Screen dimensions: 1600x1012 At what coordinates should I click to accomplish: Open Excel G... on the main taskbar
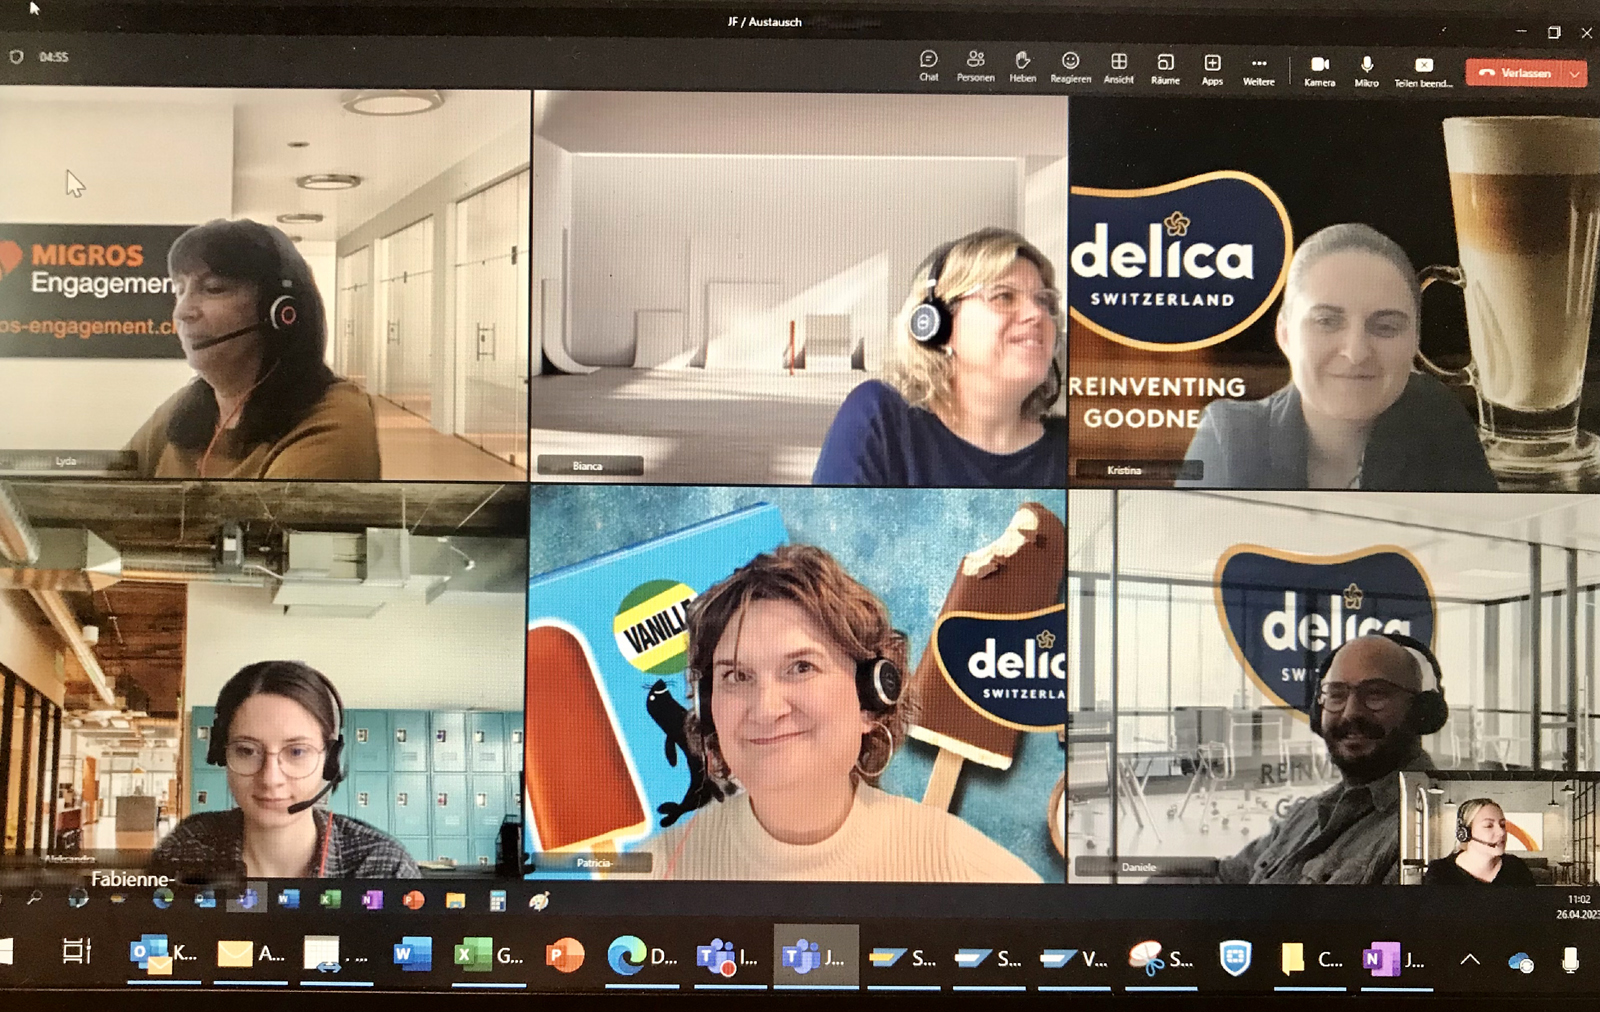489,956
